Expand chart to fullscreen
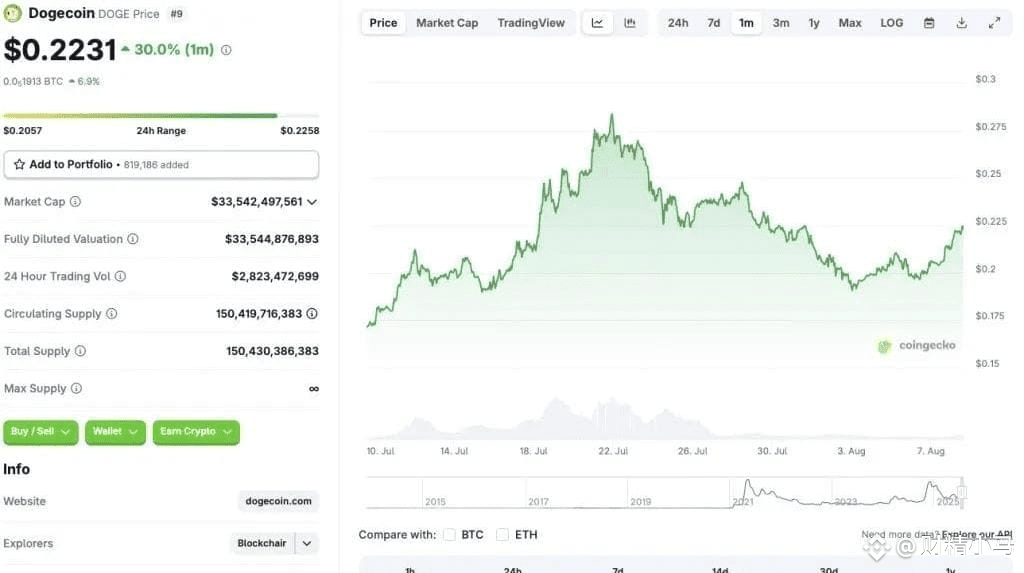1024x573 pixels. (x=994, y=23)
